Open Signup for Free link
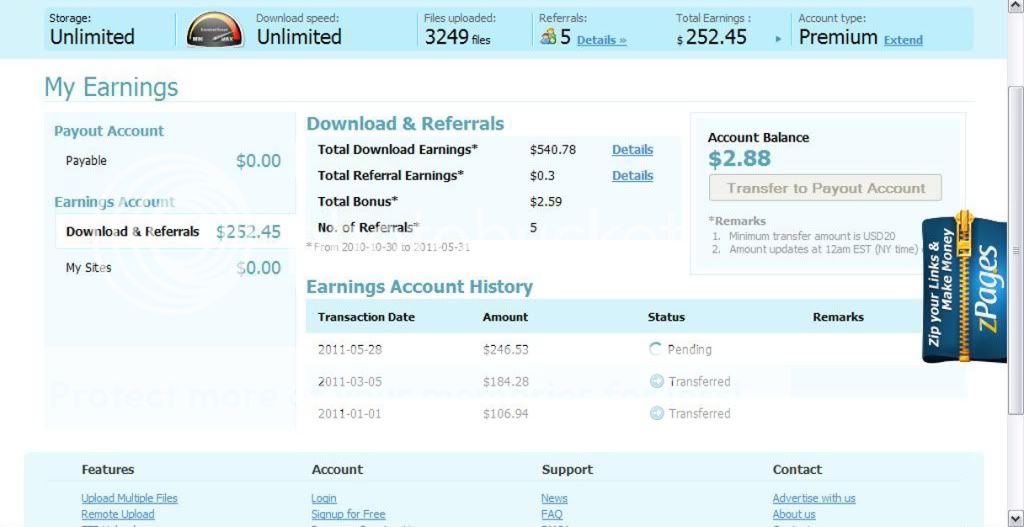This screenshot has height=527, width=1024. click(348, 515)
